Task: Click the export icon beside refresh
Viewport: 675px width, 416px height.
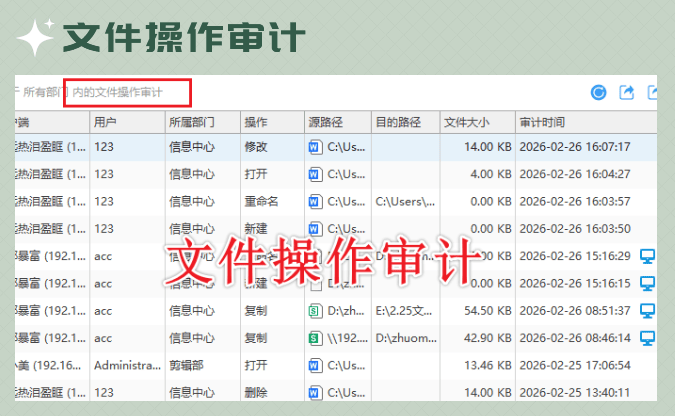Action: 626,92
